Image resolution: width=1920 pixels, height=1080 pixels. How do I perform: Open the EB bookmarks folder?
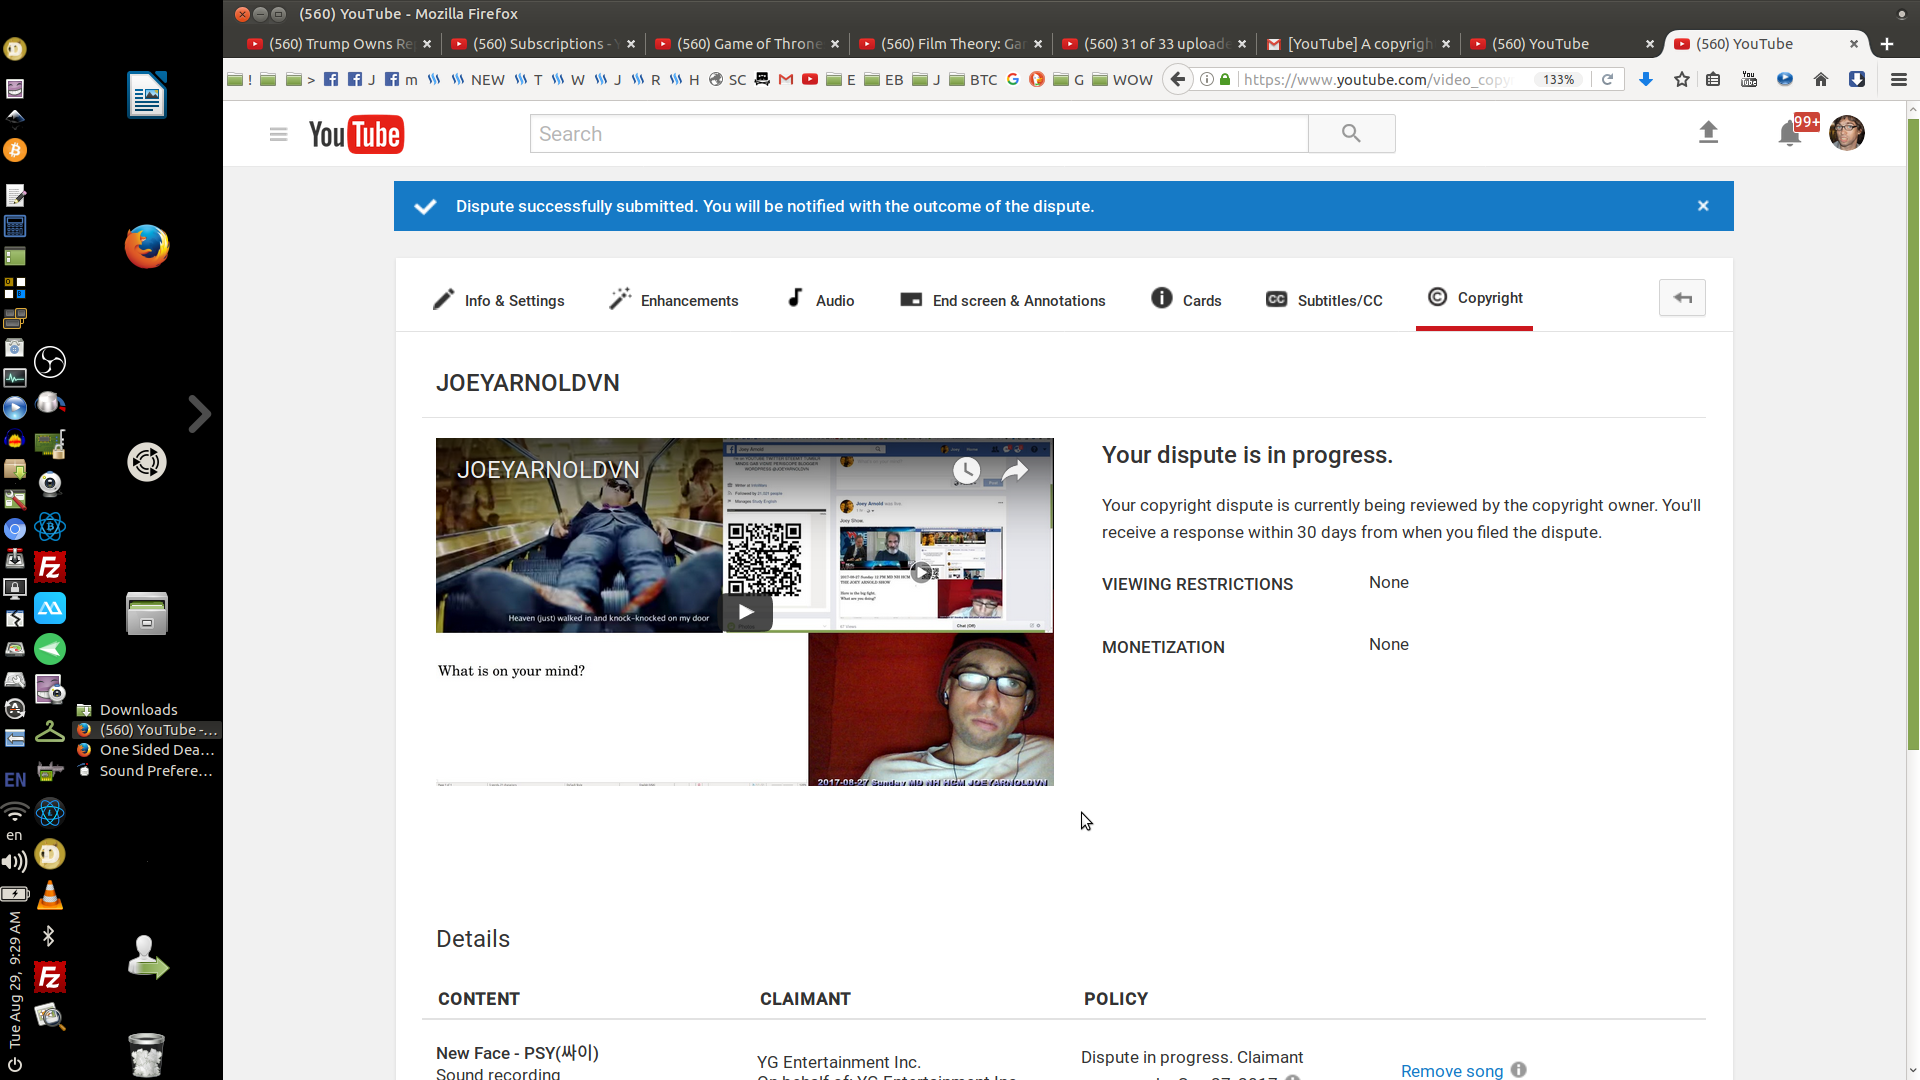883,79
